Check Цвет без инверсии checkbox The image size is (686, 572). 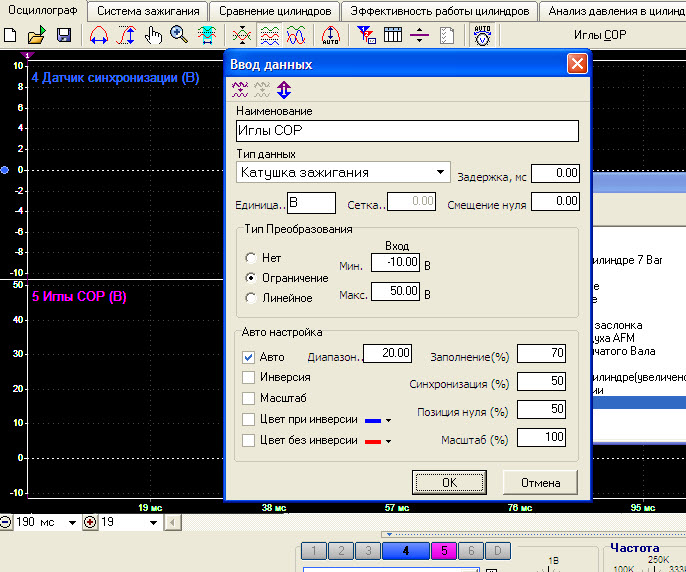pos(248,440)
